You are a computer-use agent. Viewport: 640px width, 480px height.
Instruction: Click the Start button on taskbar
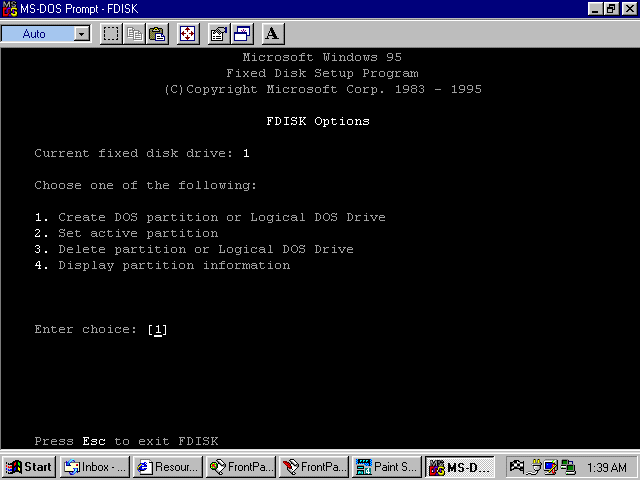(29, 467)
